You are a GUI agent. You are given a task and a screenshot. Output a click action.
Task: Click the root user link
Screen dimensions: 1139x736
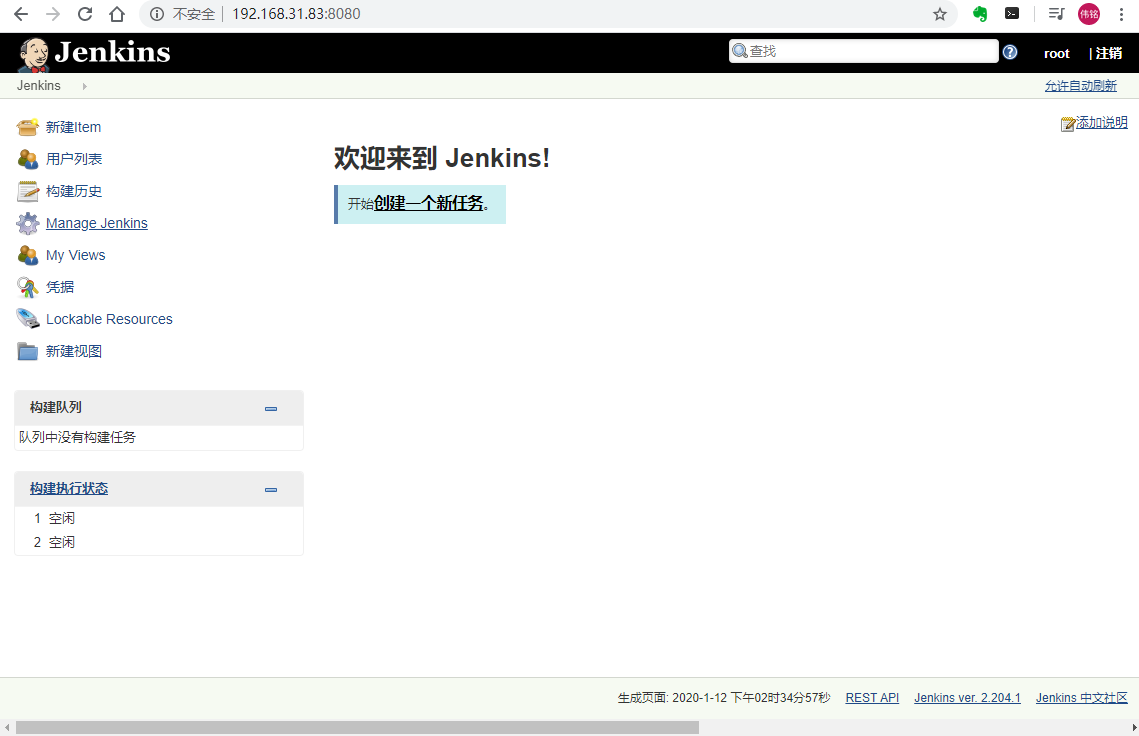pyautogui.click(x=1057, y=53)
